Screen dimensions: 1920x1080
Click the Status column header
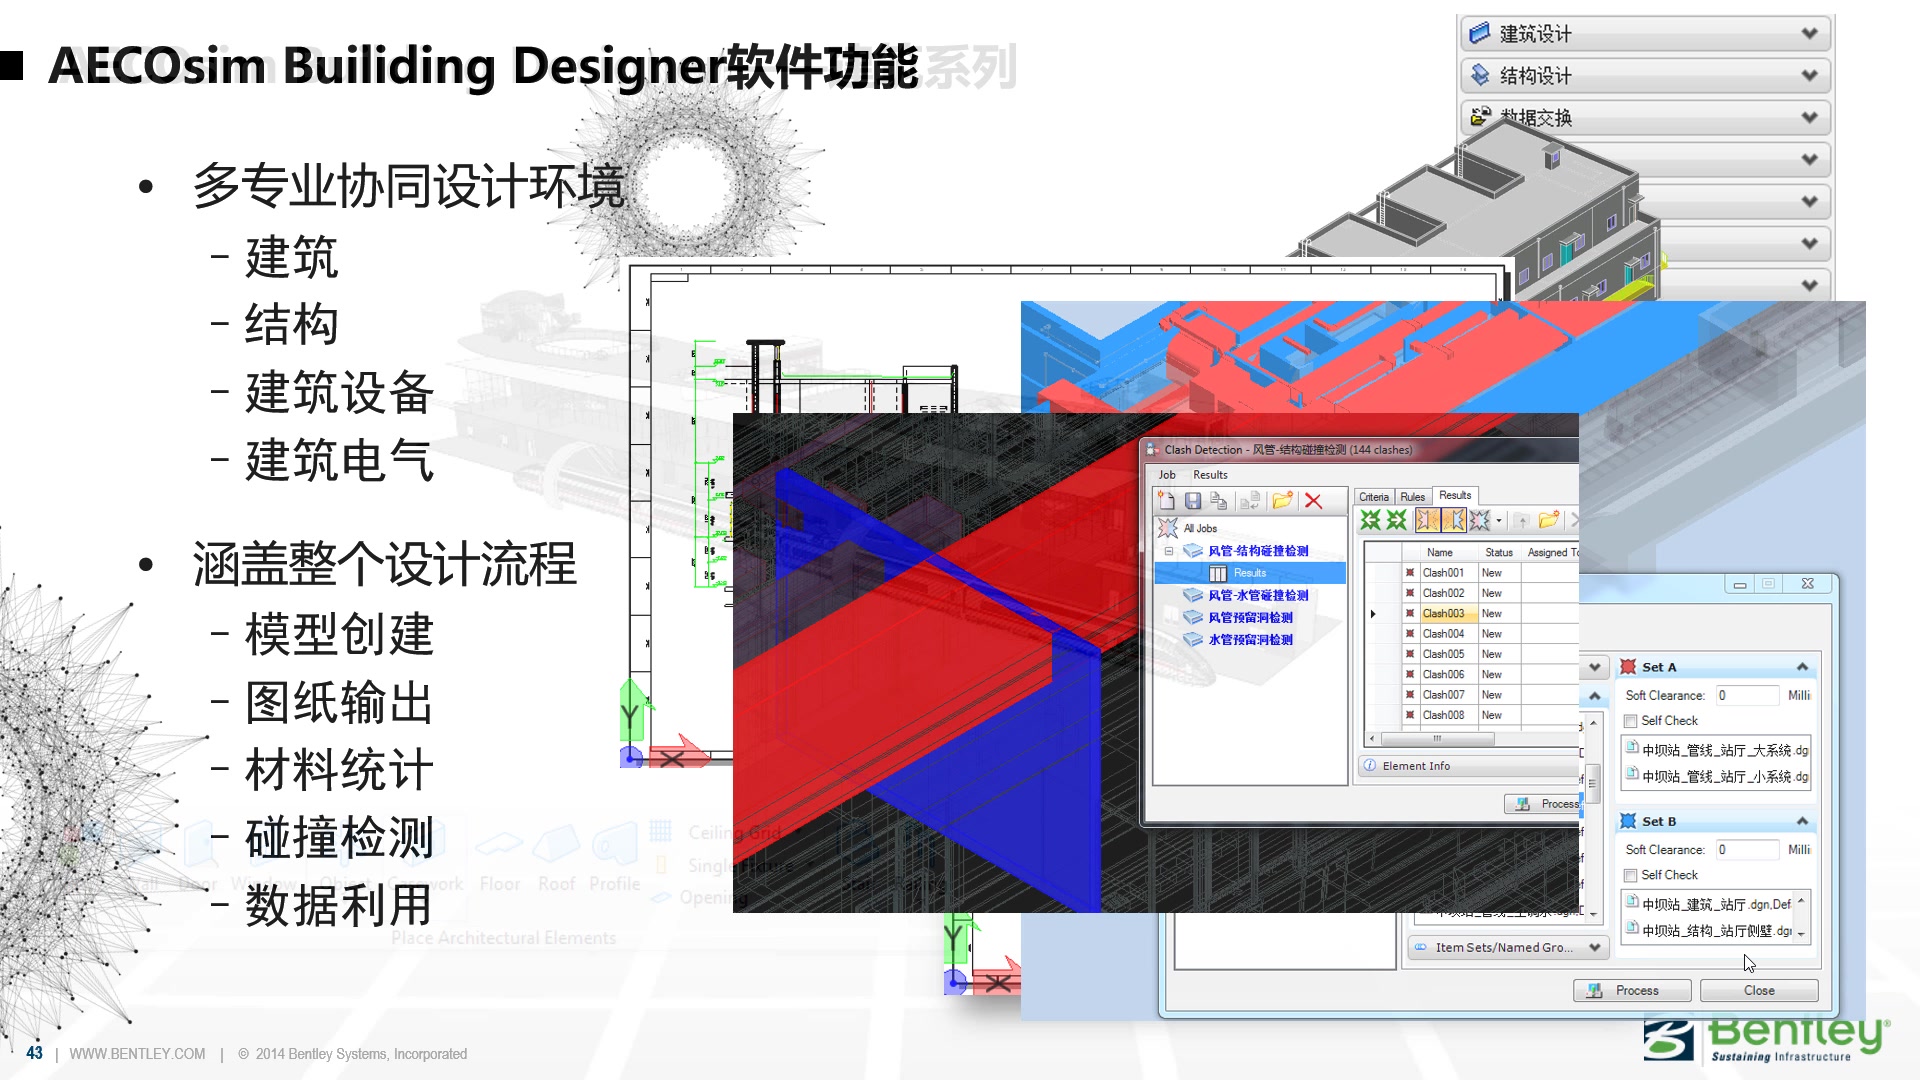(x=1499, y=552)
